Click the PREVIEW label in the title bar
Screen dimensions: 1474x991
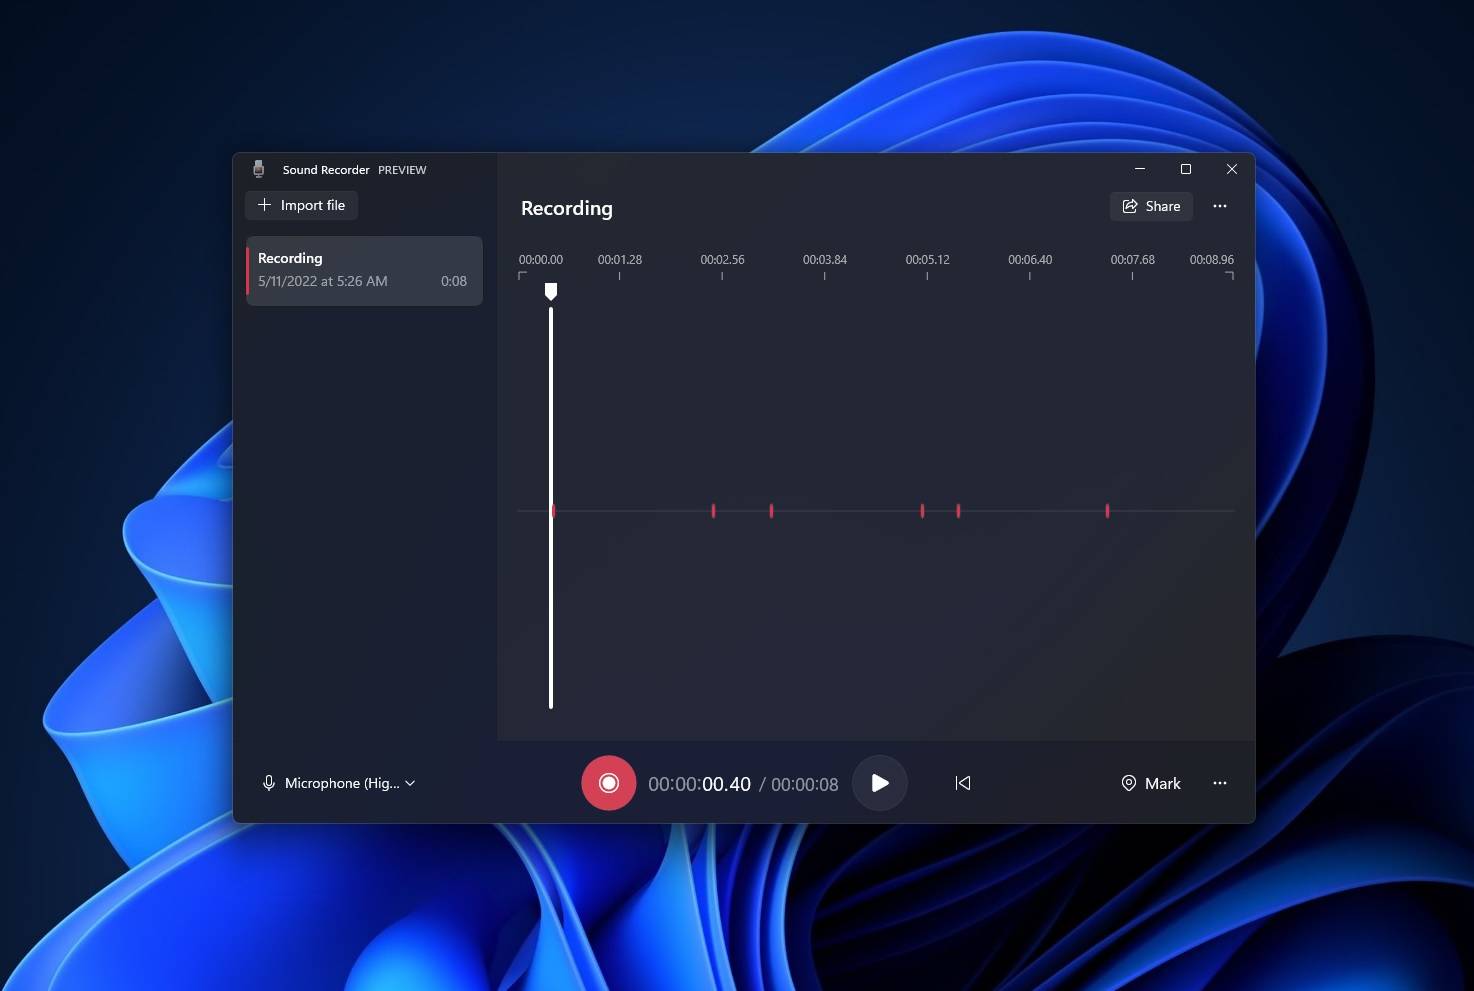[403, 169]
